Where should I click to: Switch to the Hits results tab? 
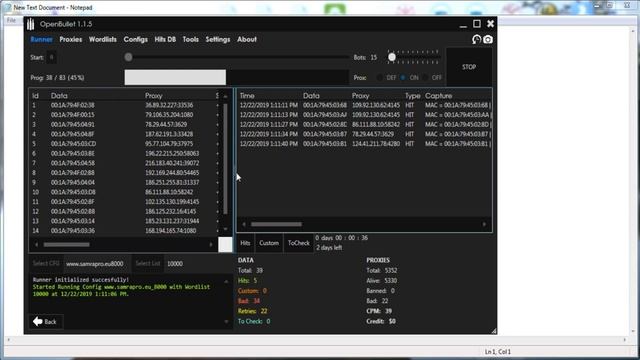pyautogui.click(x=245, y=243)
